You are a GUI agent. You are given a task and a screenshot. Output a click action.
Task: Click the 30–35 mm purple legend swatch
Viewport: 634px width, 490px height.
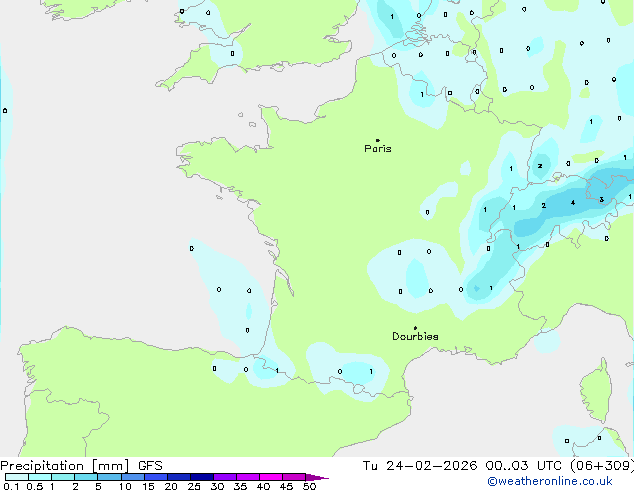[x=225, y=477]
